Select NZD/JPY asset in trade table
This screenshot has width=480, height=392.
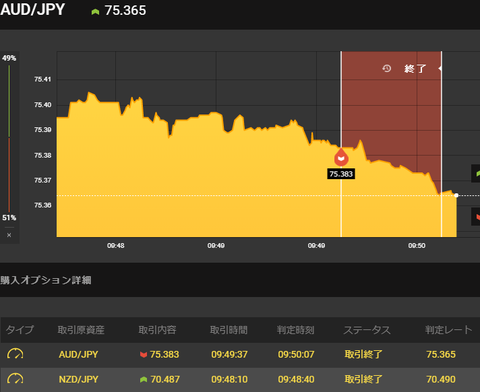point(79,379)
